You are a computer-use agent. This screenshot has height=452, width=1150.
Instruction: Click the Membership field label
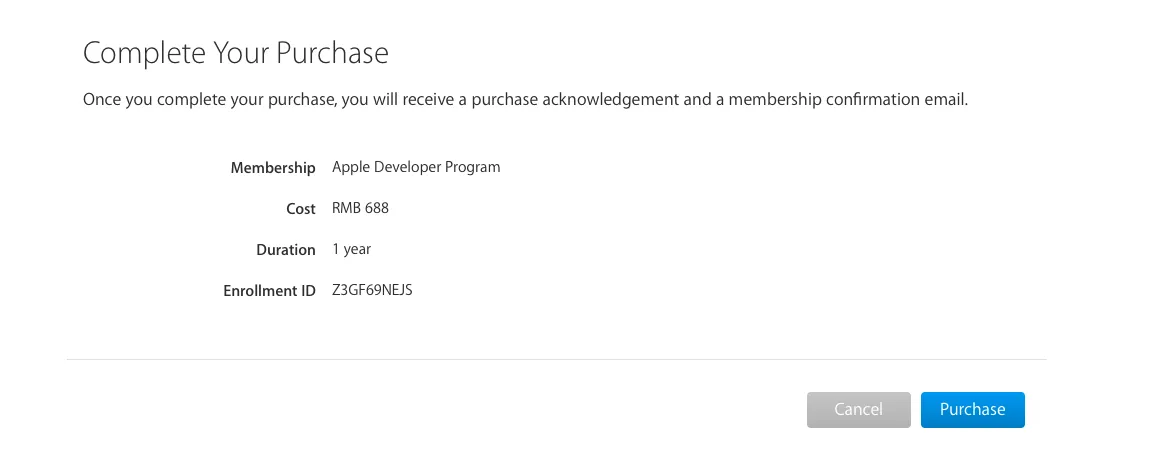click(273, 168)
